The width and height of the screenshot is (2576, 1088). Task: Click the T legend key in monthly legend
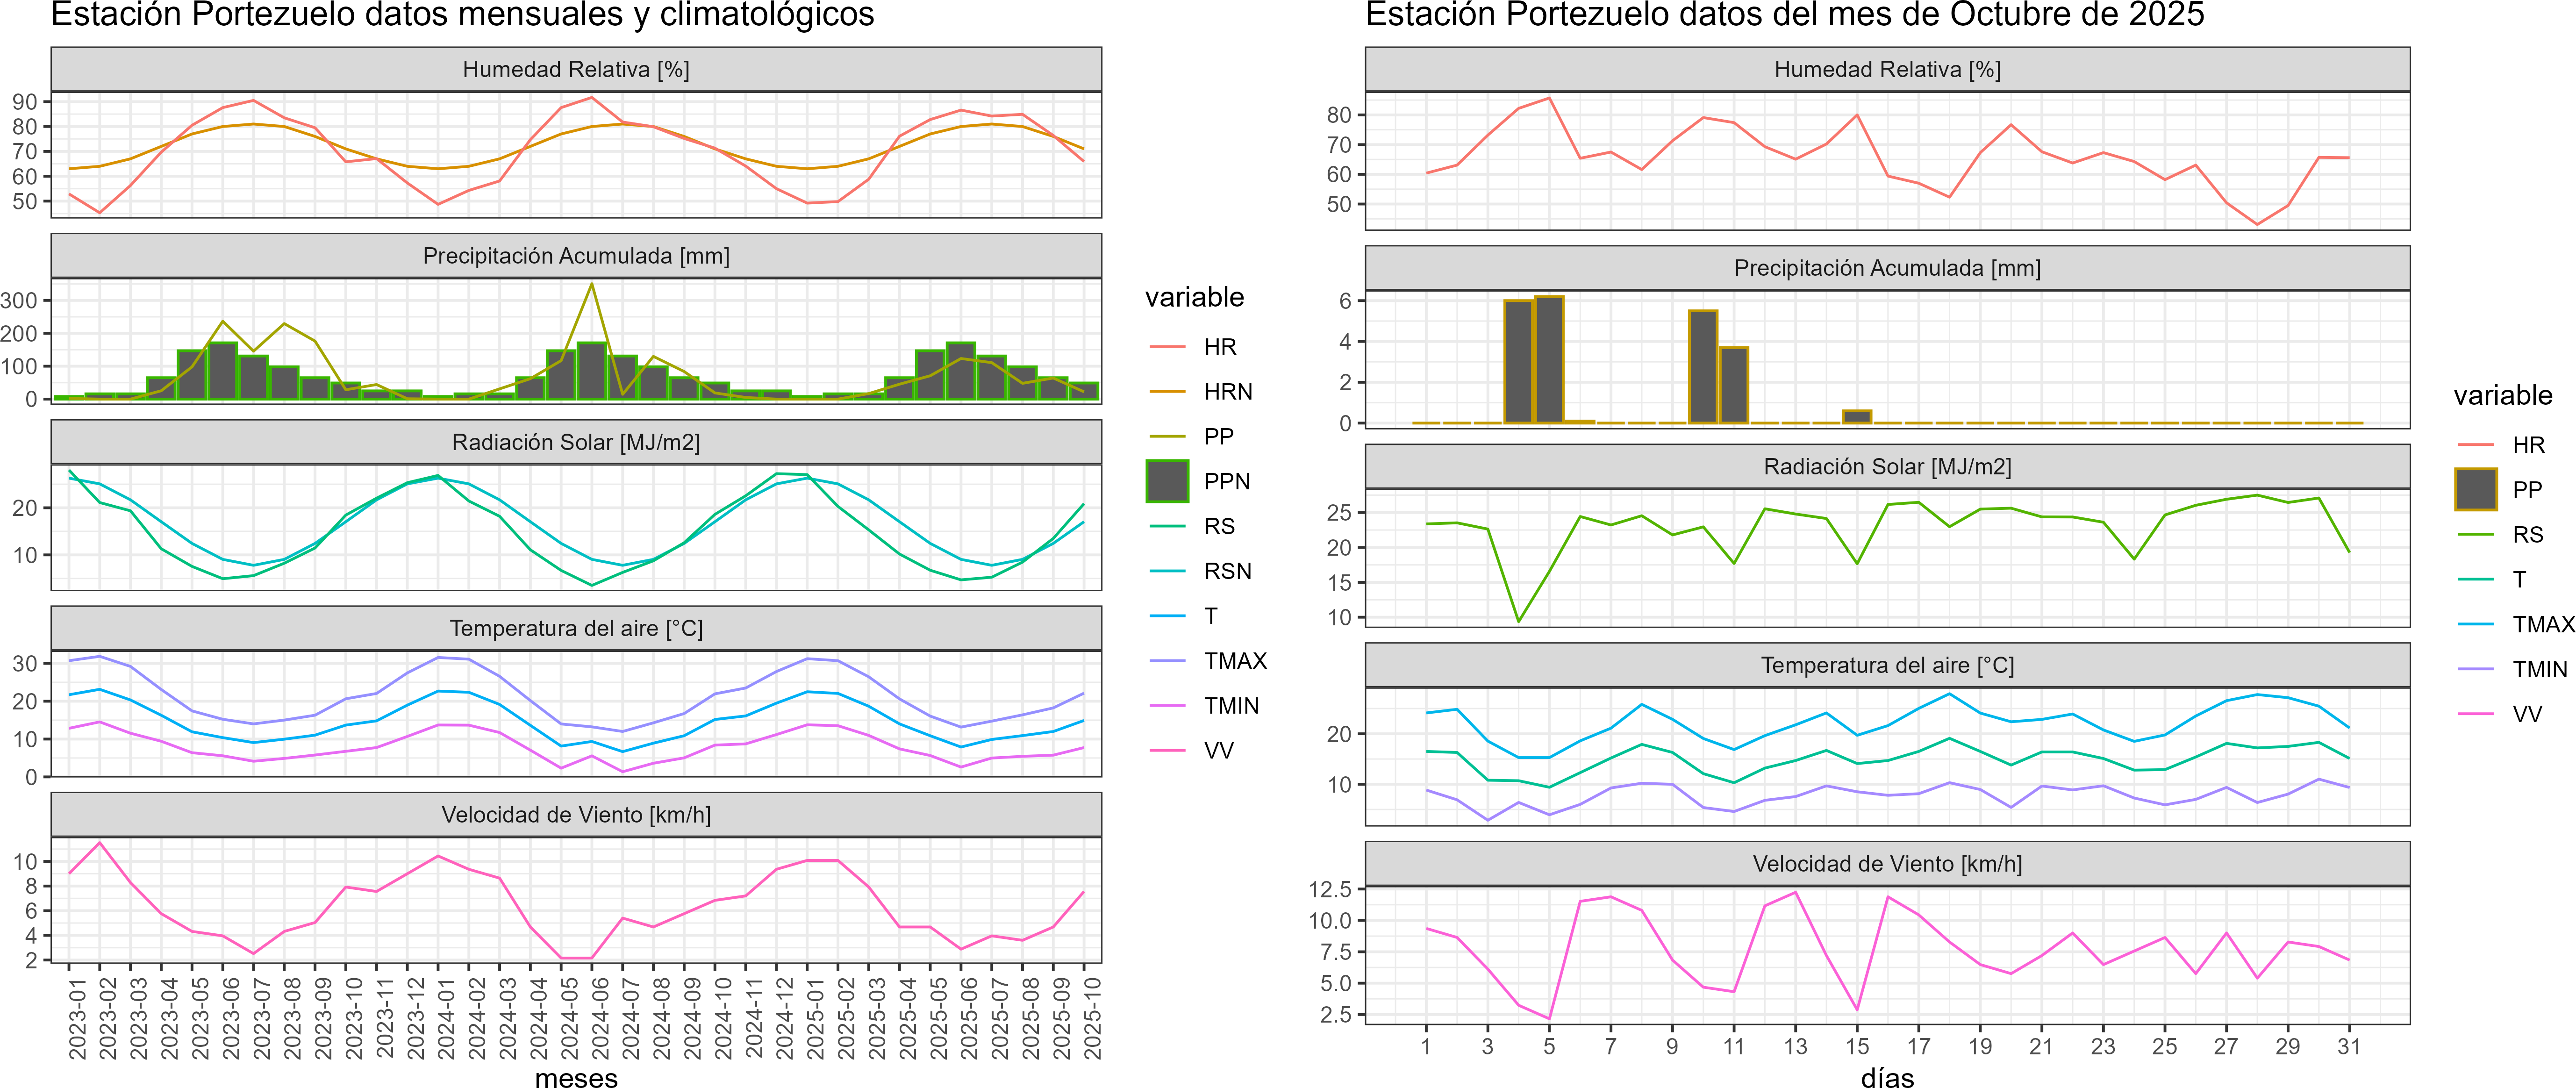(1167, 616)
